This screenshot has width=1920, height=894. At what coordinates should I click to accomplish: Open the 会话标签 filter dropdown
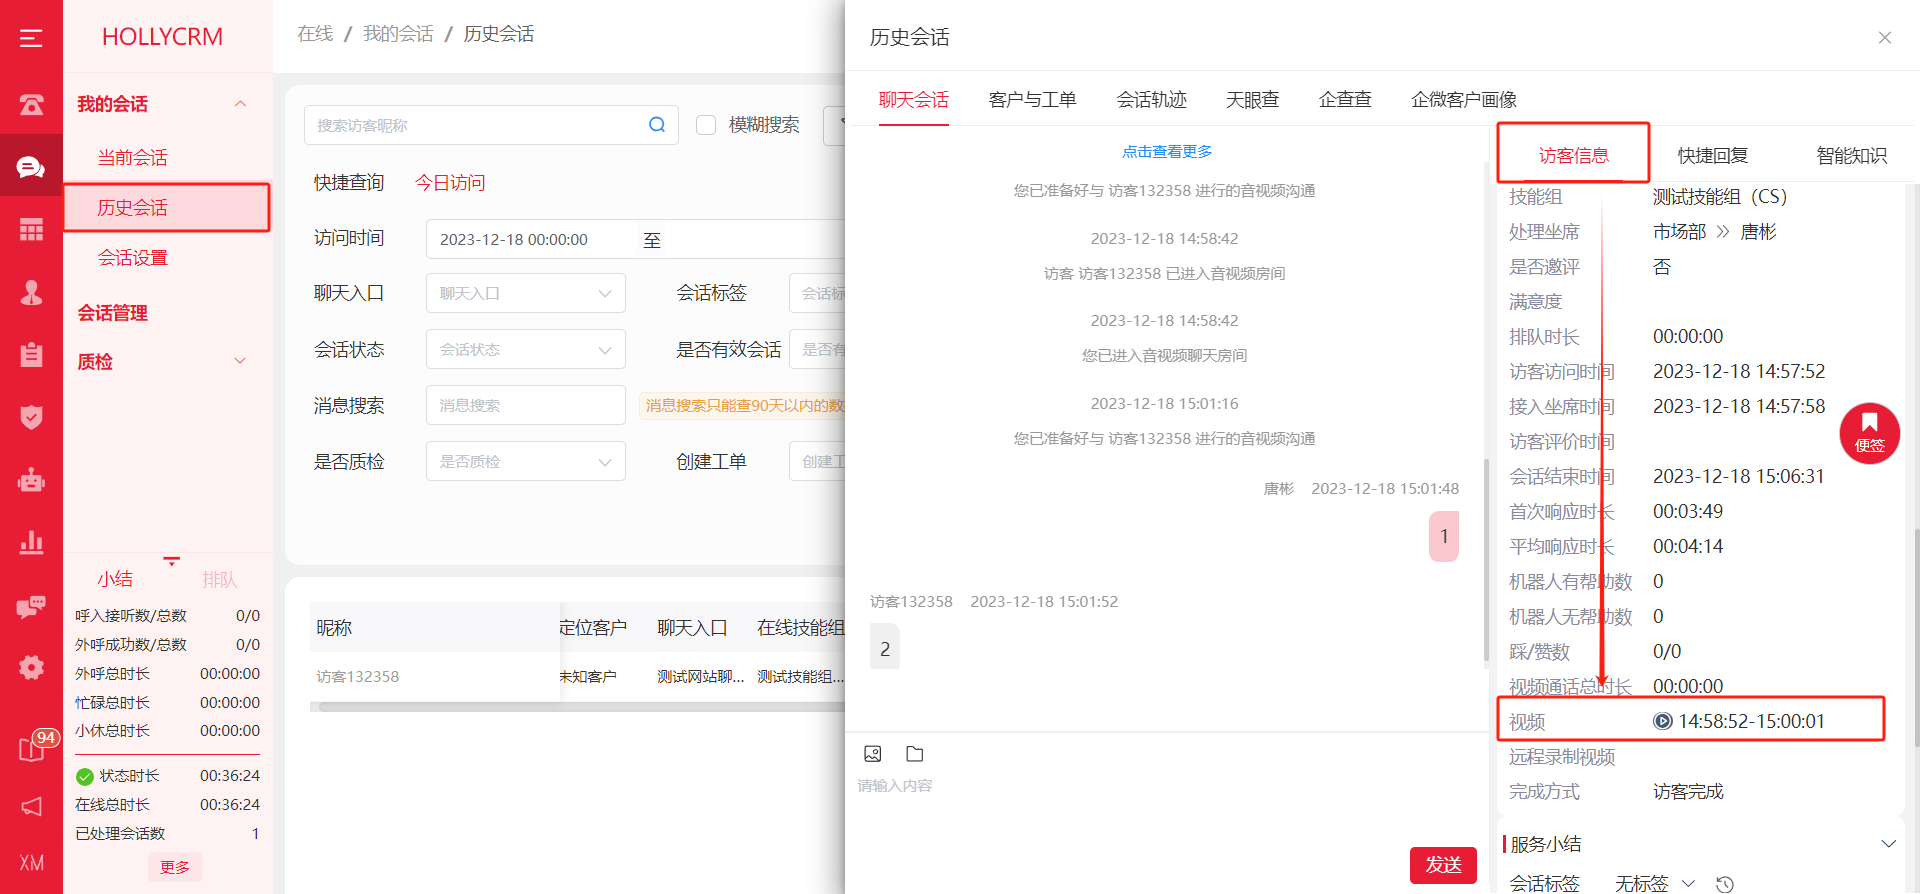(817, 293)
